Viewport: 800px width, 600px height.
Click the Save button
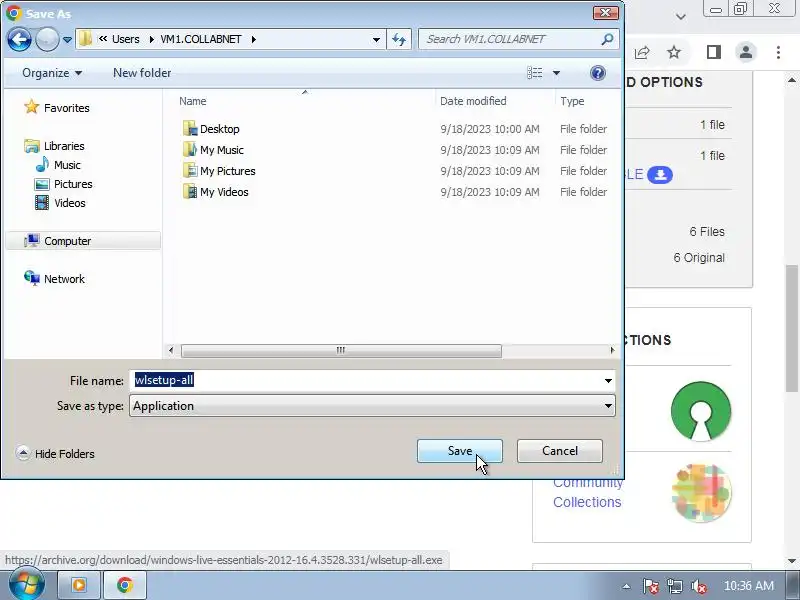click(460, 451)
